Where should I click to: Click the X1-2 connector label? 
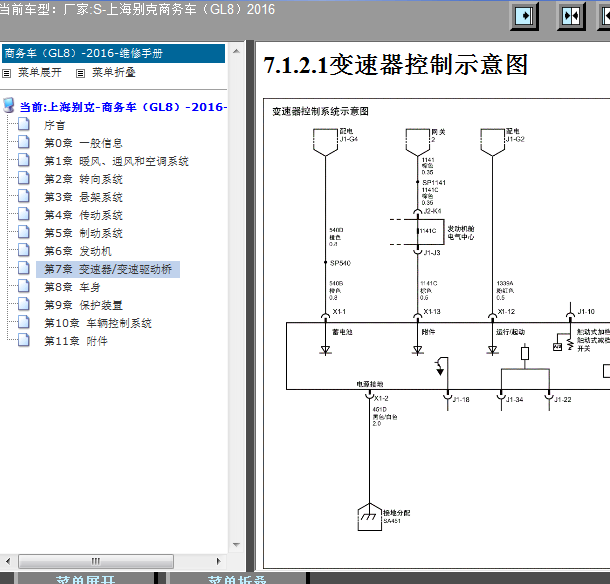tap(381, 398)
